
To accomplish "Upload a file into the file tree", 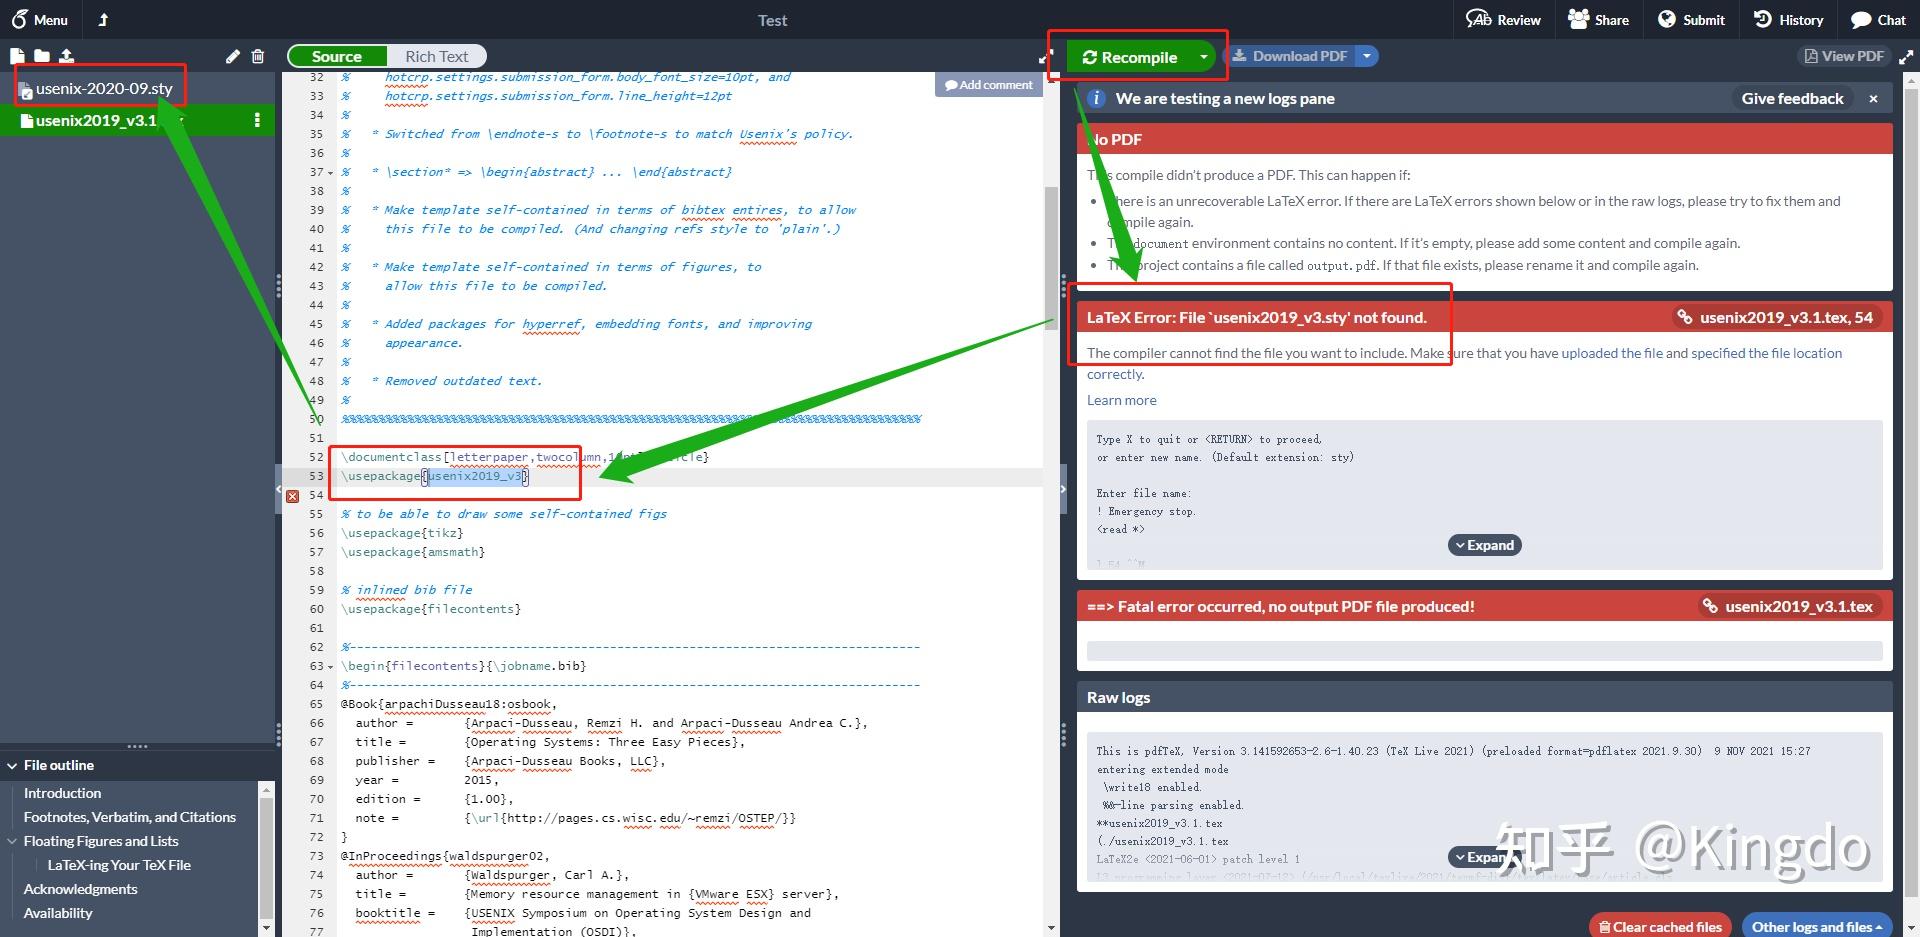I will [x=66, y=56].
